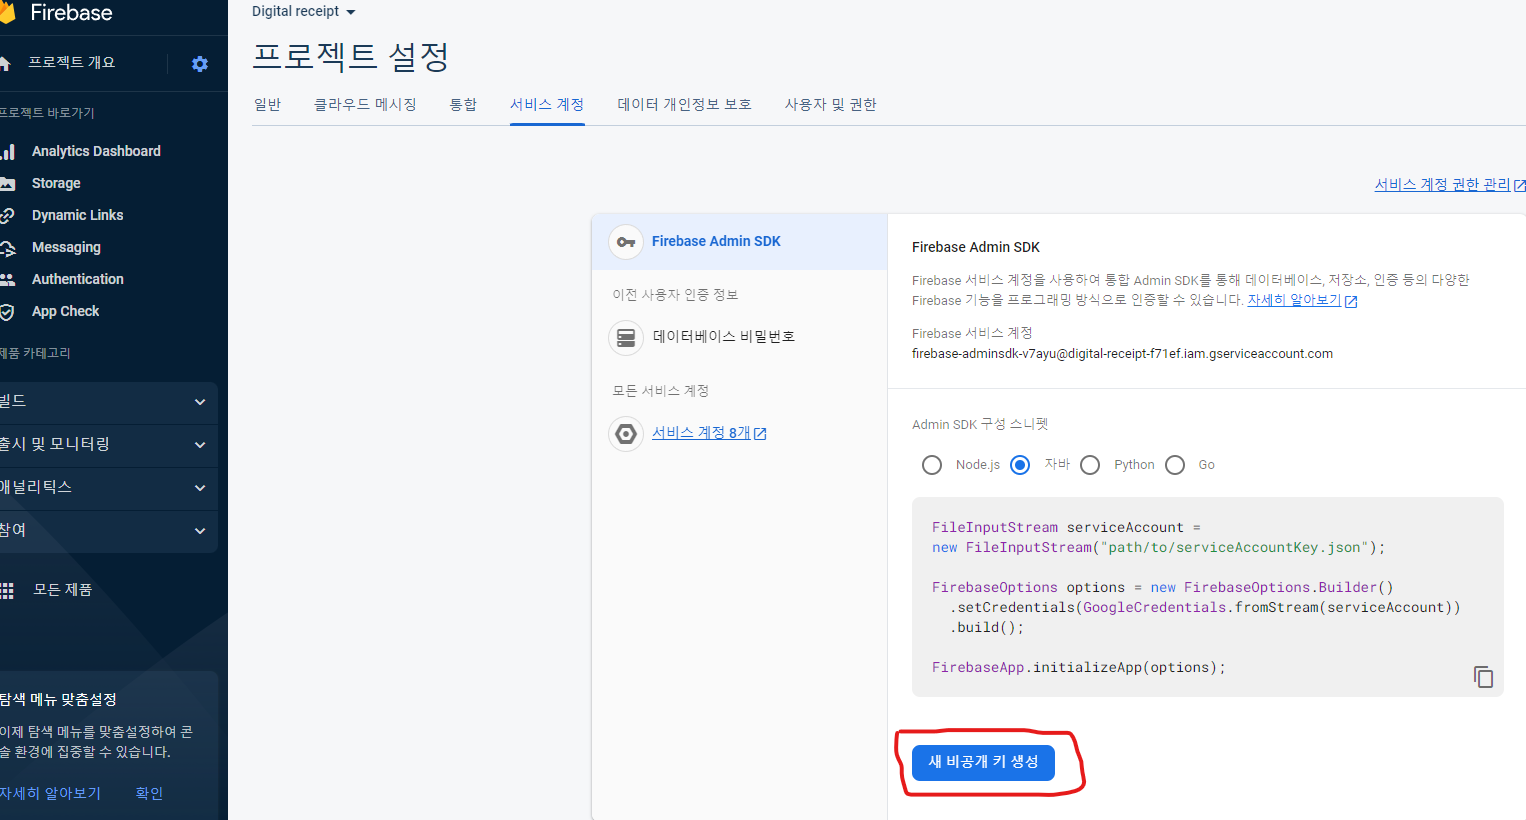Click the service accounts hexagon icon
The image size is (1526, 820).
[x=626, y=433]
